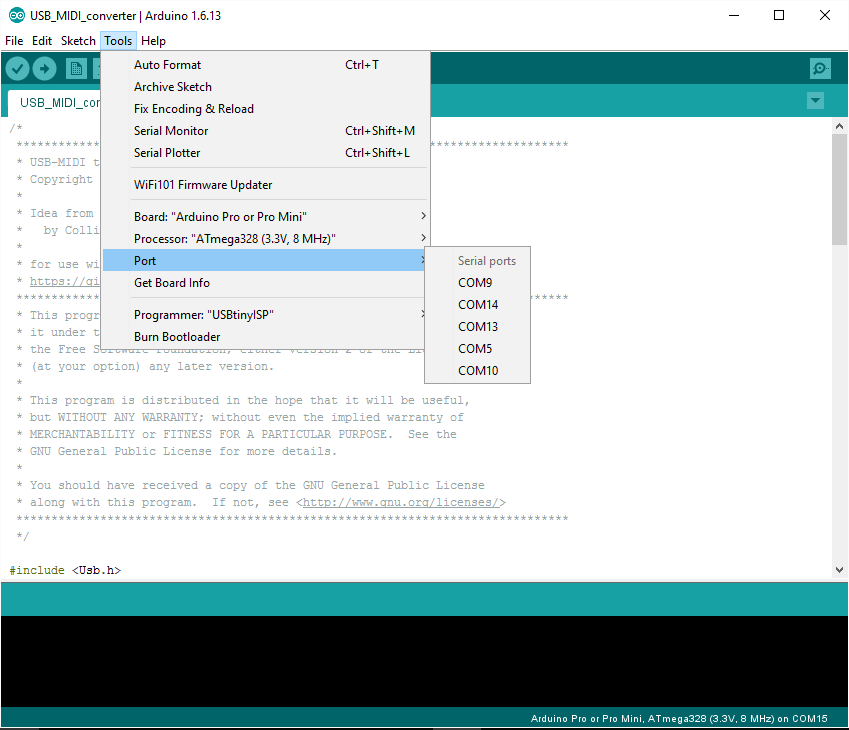
Task: Expand the Board submenu arrow
Action: coord(423,216)
